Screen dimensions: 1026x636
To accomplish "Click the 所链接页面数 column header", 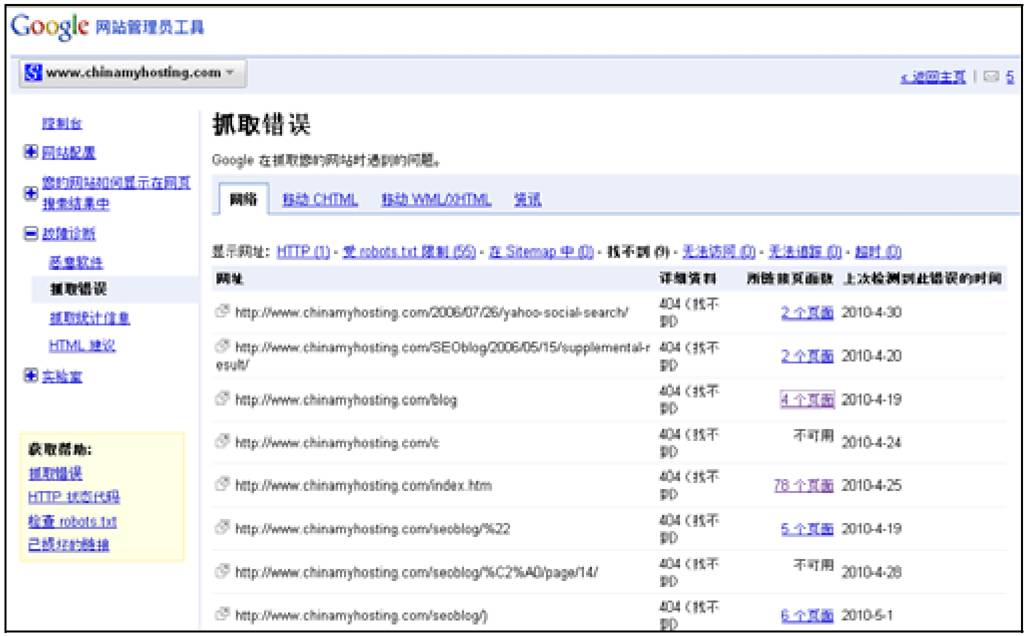I will 790,279.
